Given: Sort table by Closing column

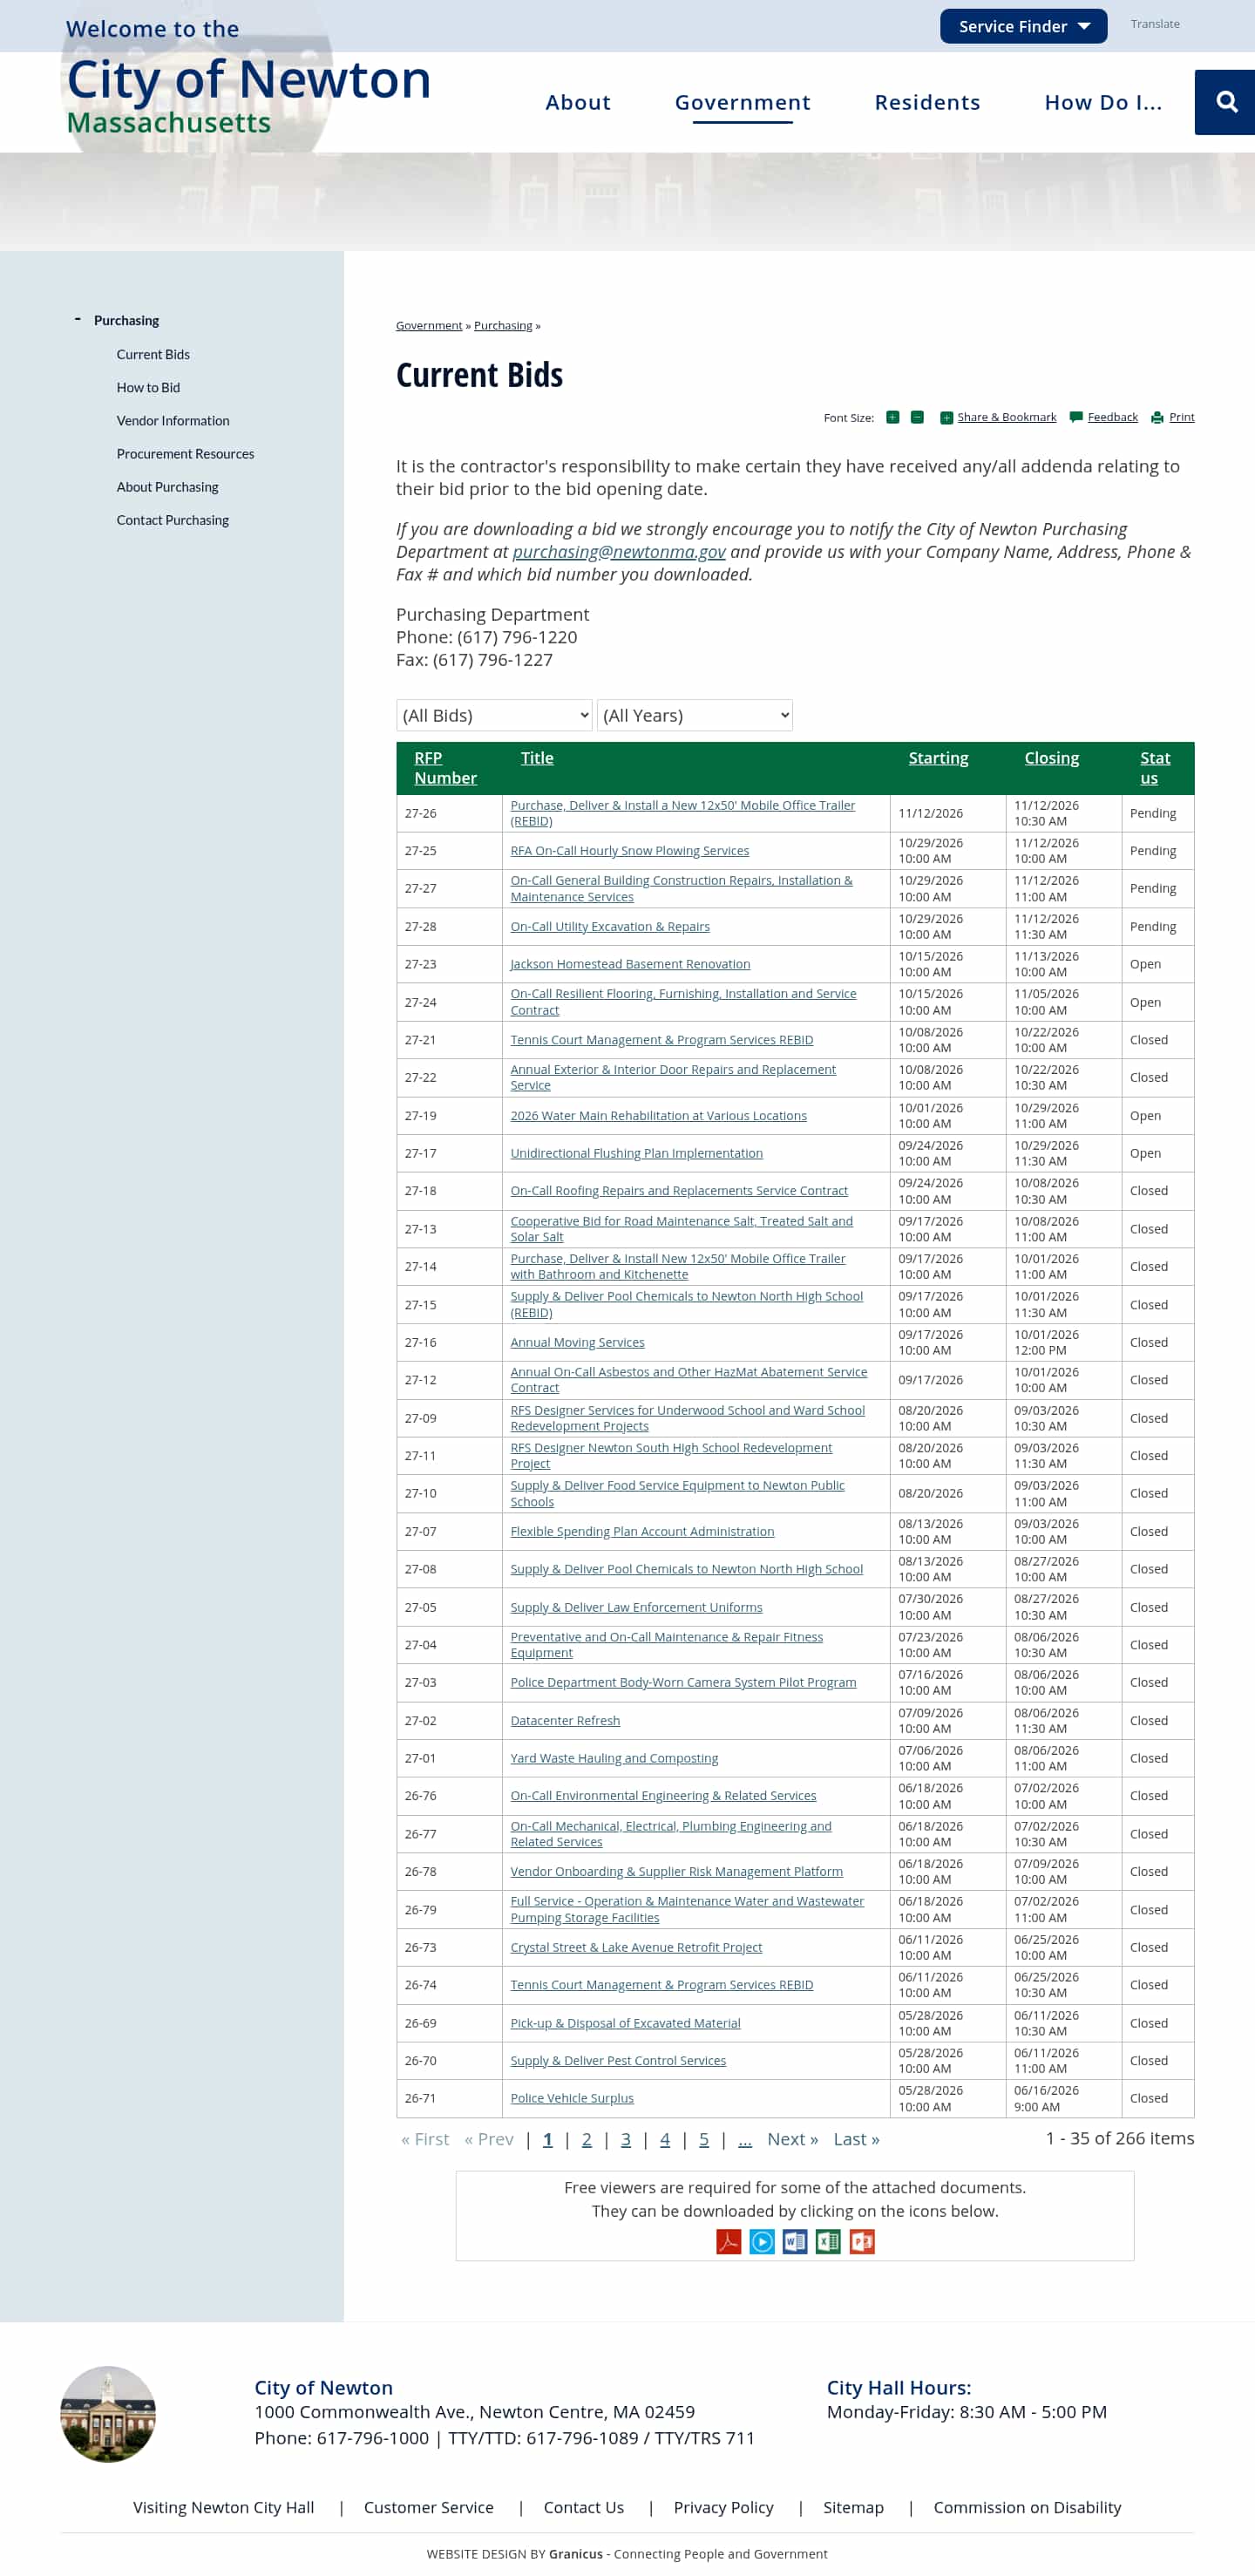Looking at the screenshot, I should [x=1051, y=758].
